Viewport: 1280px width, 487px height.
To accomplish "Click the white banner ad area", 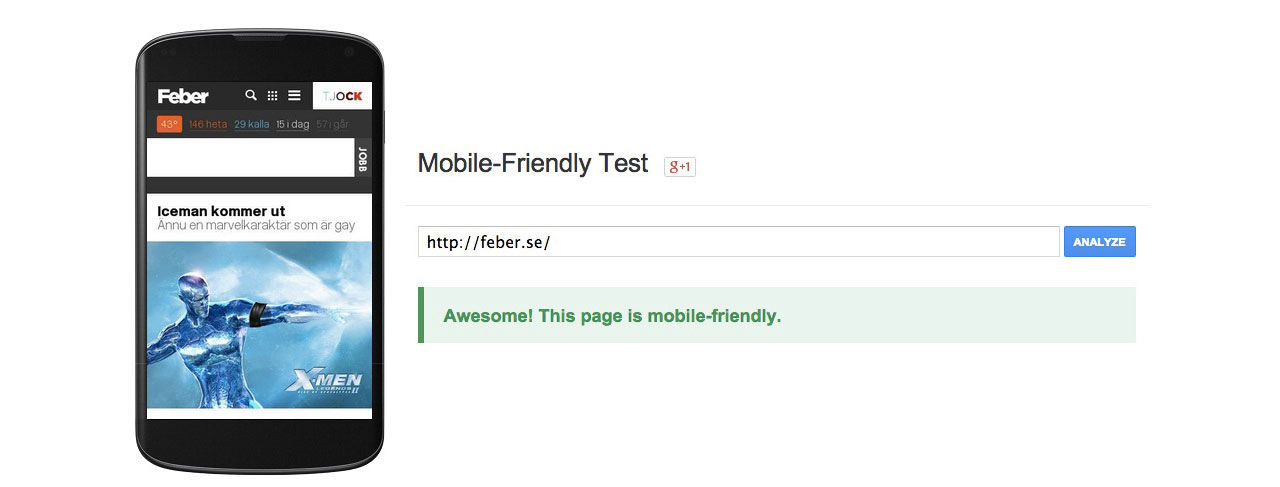I will [250, 158].
